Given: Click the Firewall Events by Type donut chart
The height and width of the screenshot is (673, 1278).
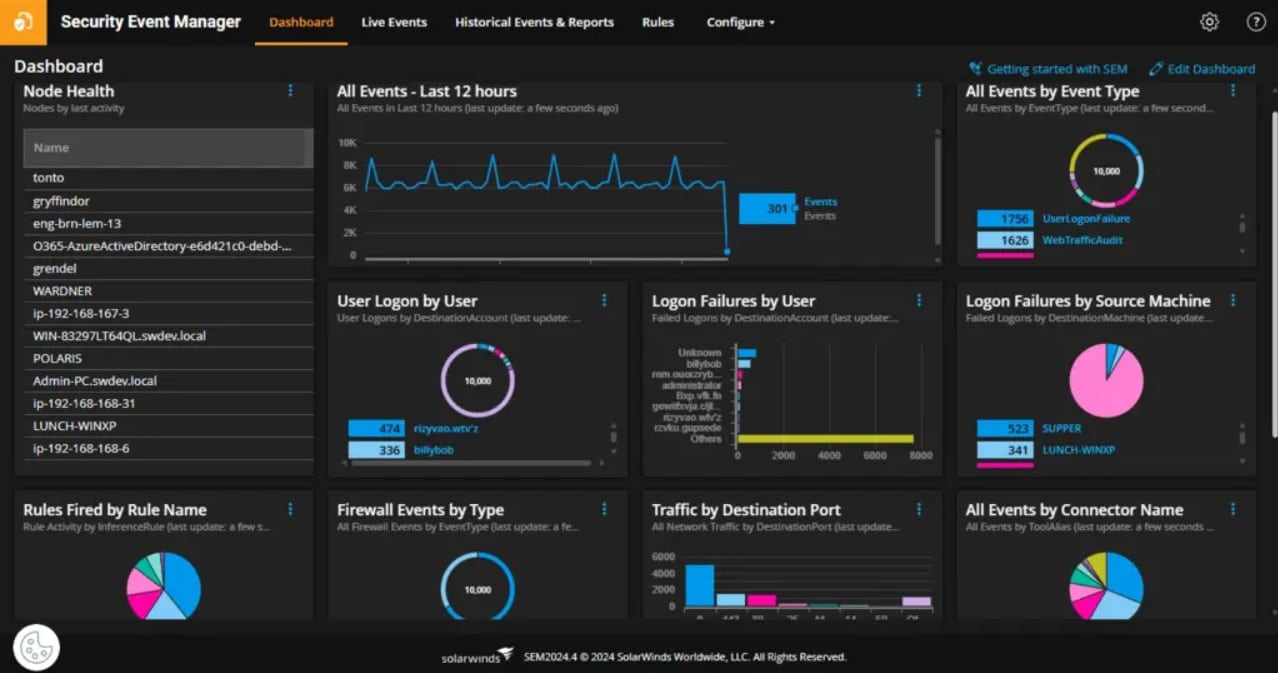Looking at the screenshot, I should point(478,587).
